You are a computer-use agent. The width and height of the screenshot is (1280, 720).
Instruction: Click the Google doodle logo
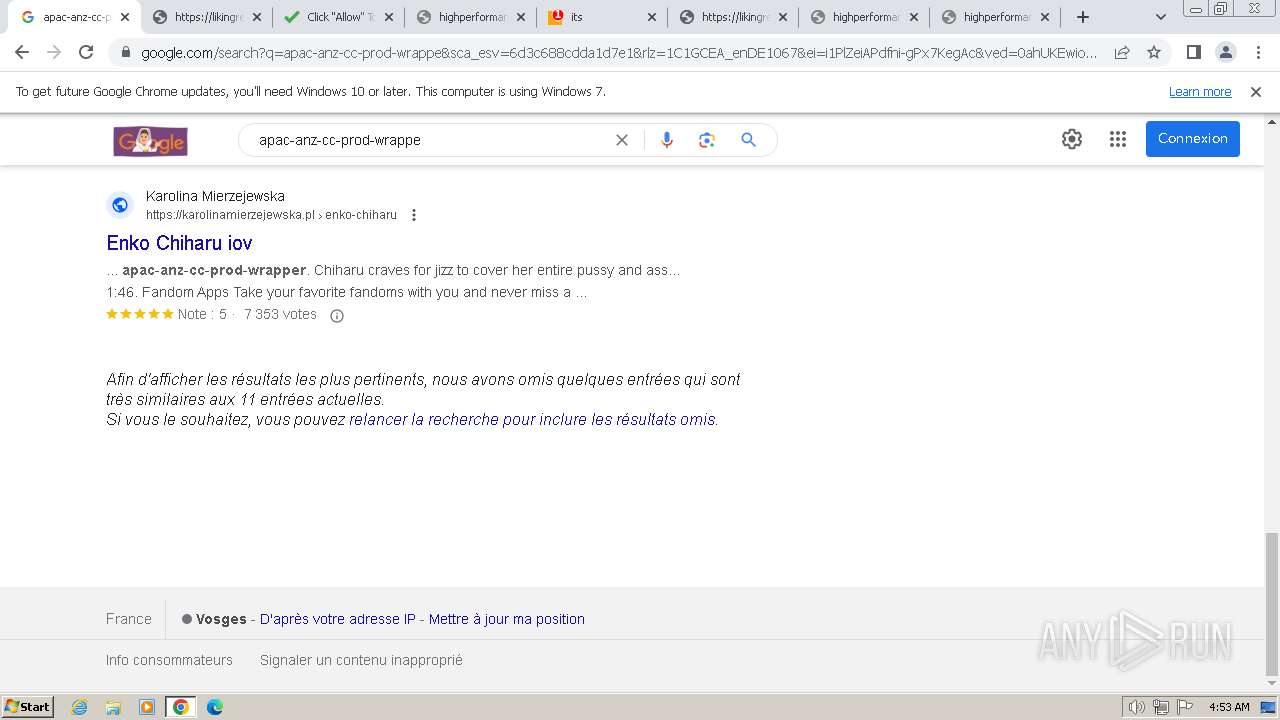pyautogui.click(x=151, y=141)
